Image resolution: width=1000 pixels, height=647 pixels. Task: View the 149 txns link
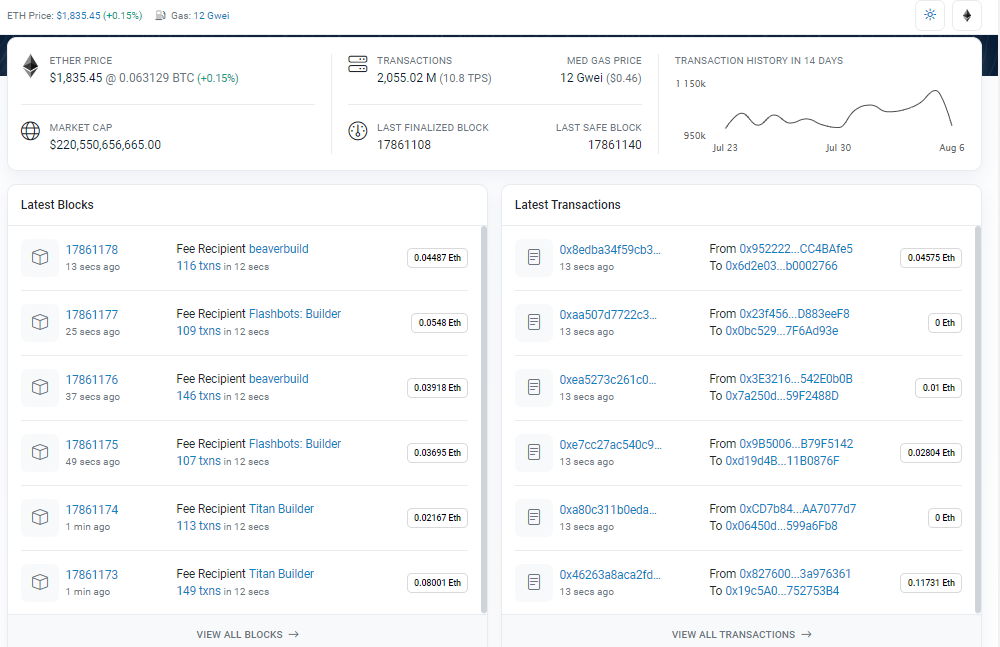tap(198, 591)
